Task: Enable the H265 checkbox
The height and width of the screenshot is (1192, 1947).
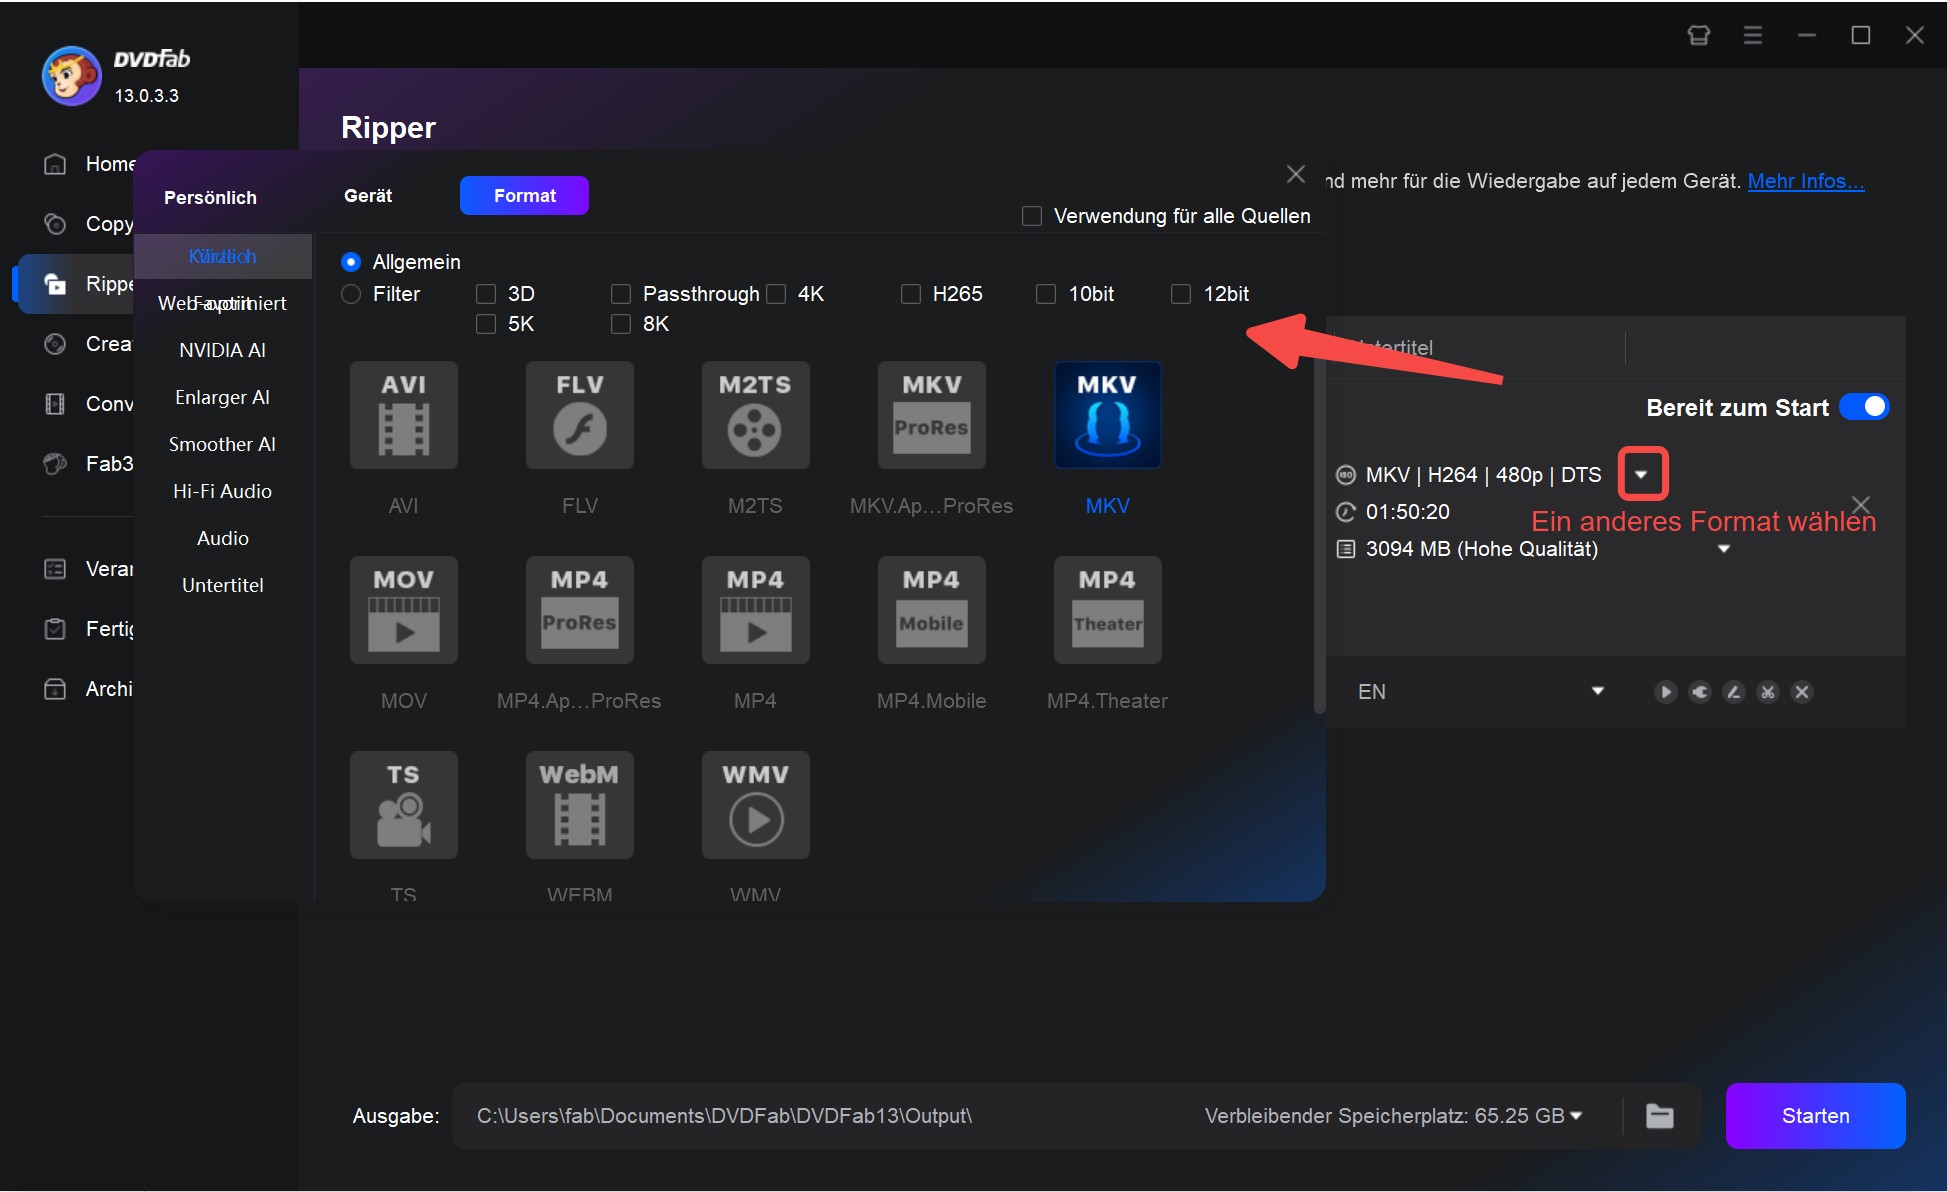Action: click(911, 294)
